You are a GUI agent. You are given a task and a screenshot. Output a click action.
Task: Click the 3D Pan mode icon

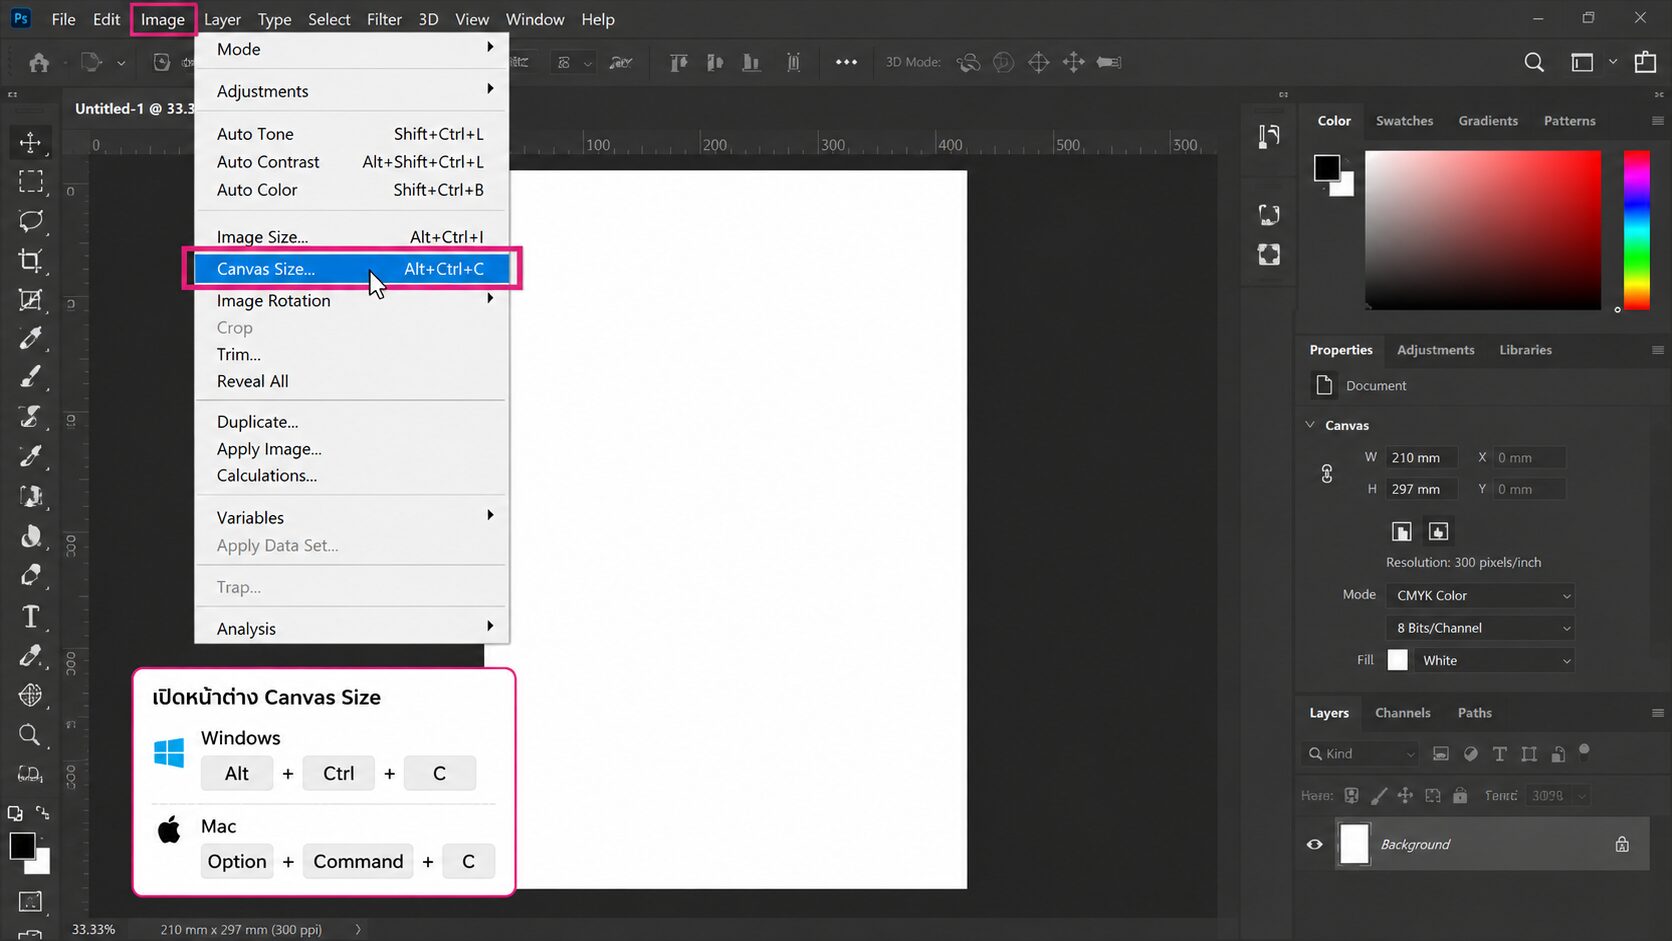point(1039,62)
